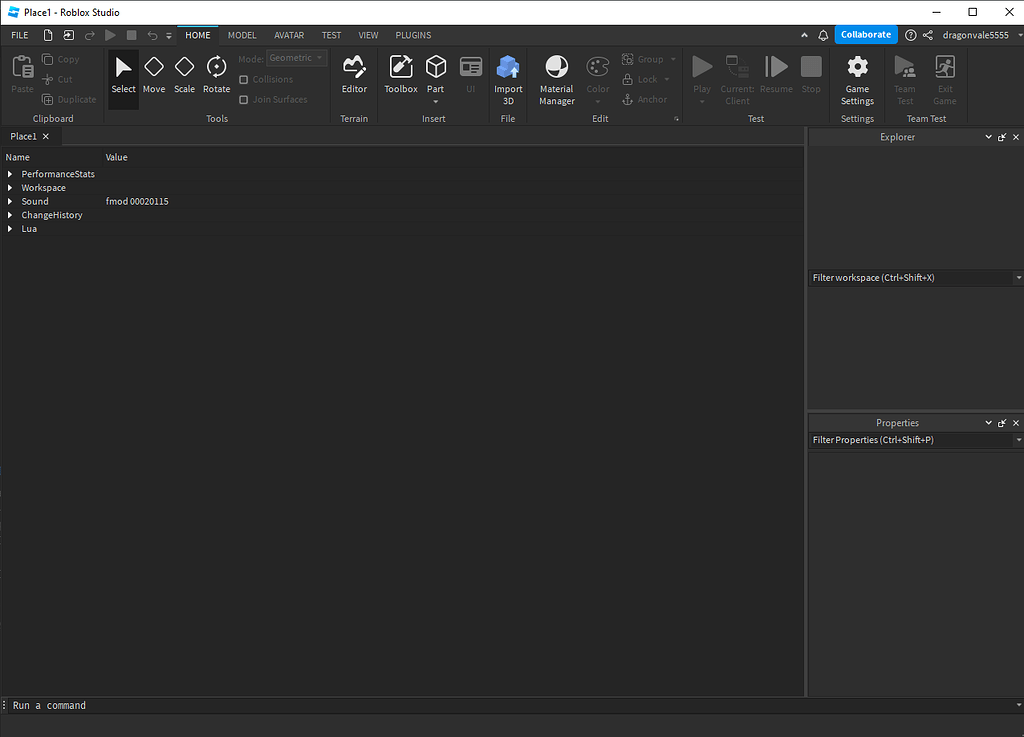
Task: Activate the Move tool
Action: tap(153, 76)
